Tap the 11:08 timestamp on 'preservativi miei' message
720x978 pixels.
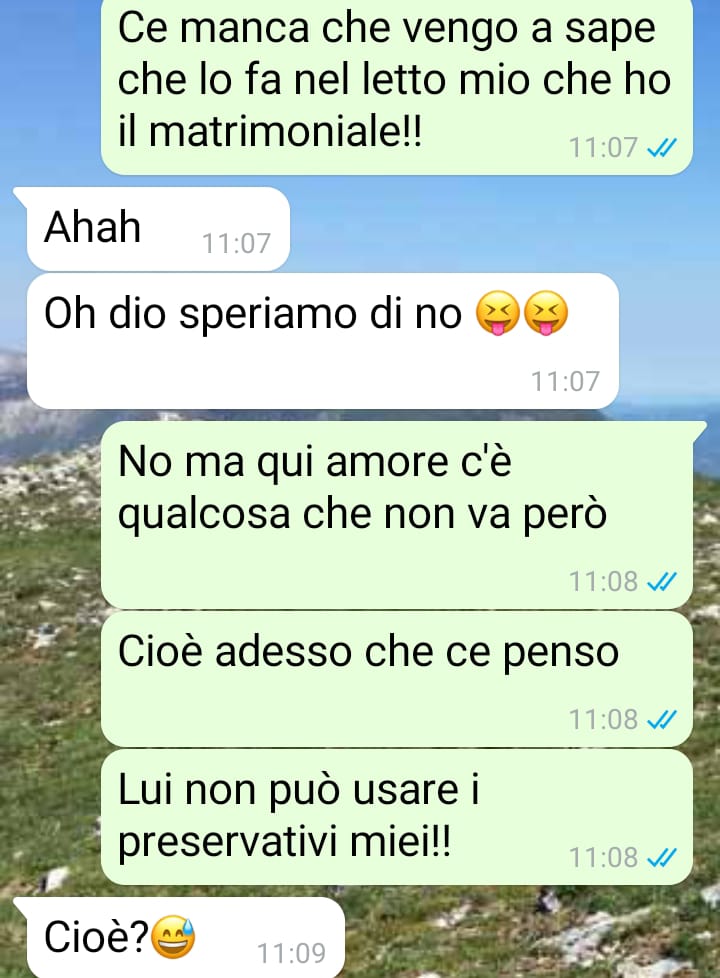(x=603, y=858)
